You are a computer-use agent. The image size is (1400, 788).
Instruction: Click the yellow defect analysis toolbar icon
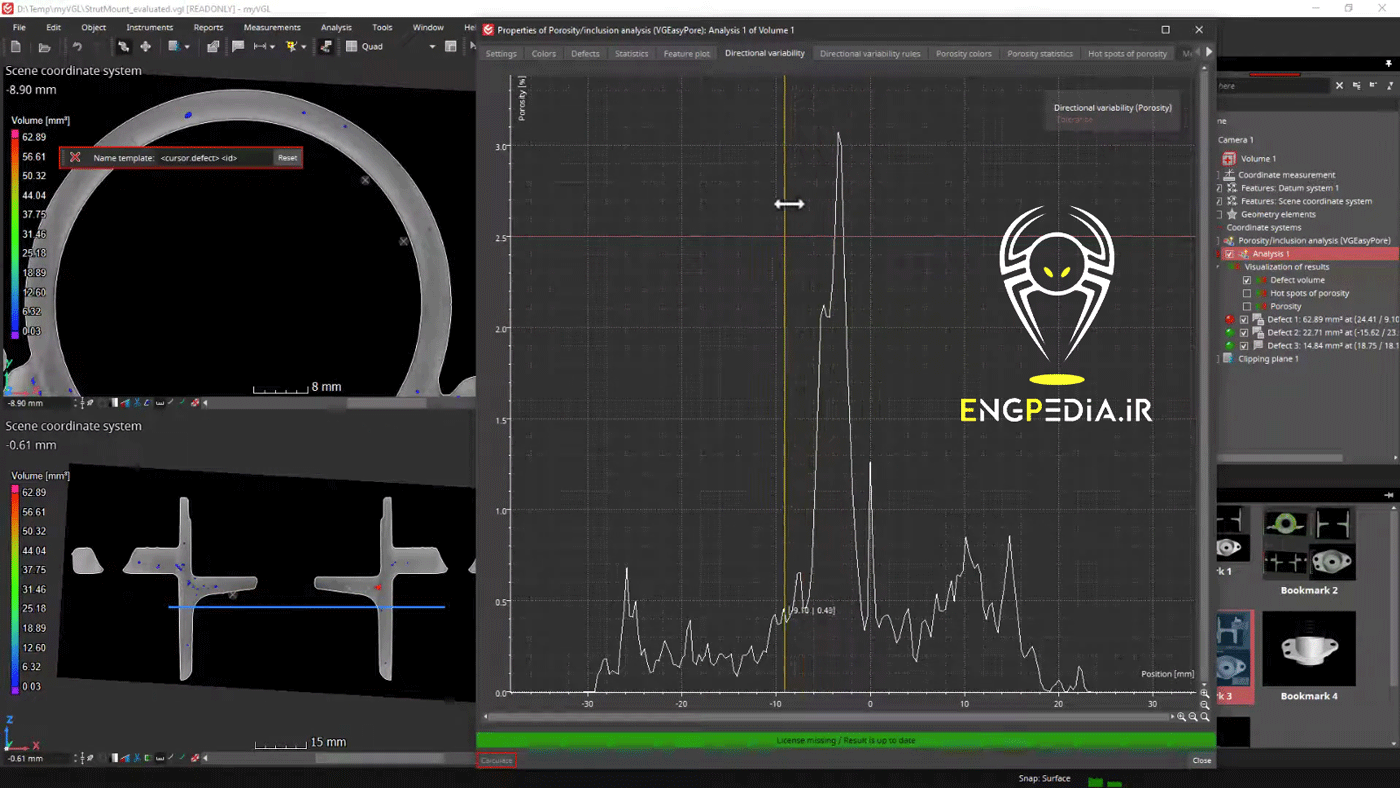click(291, 46)
